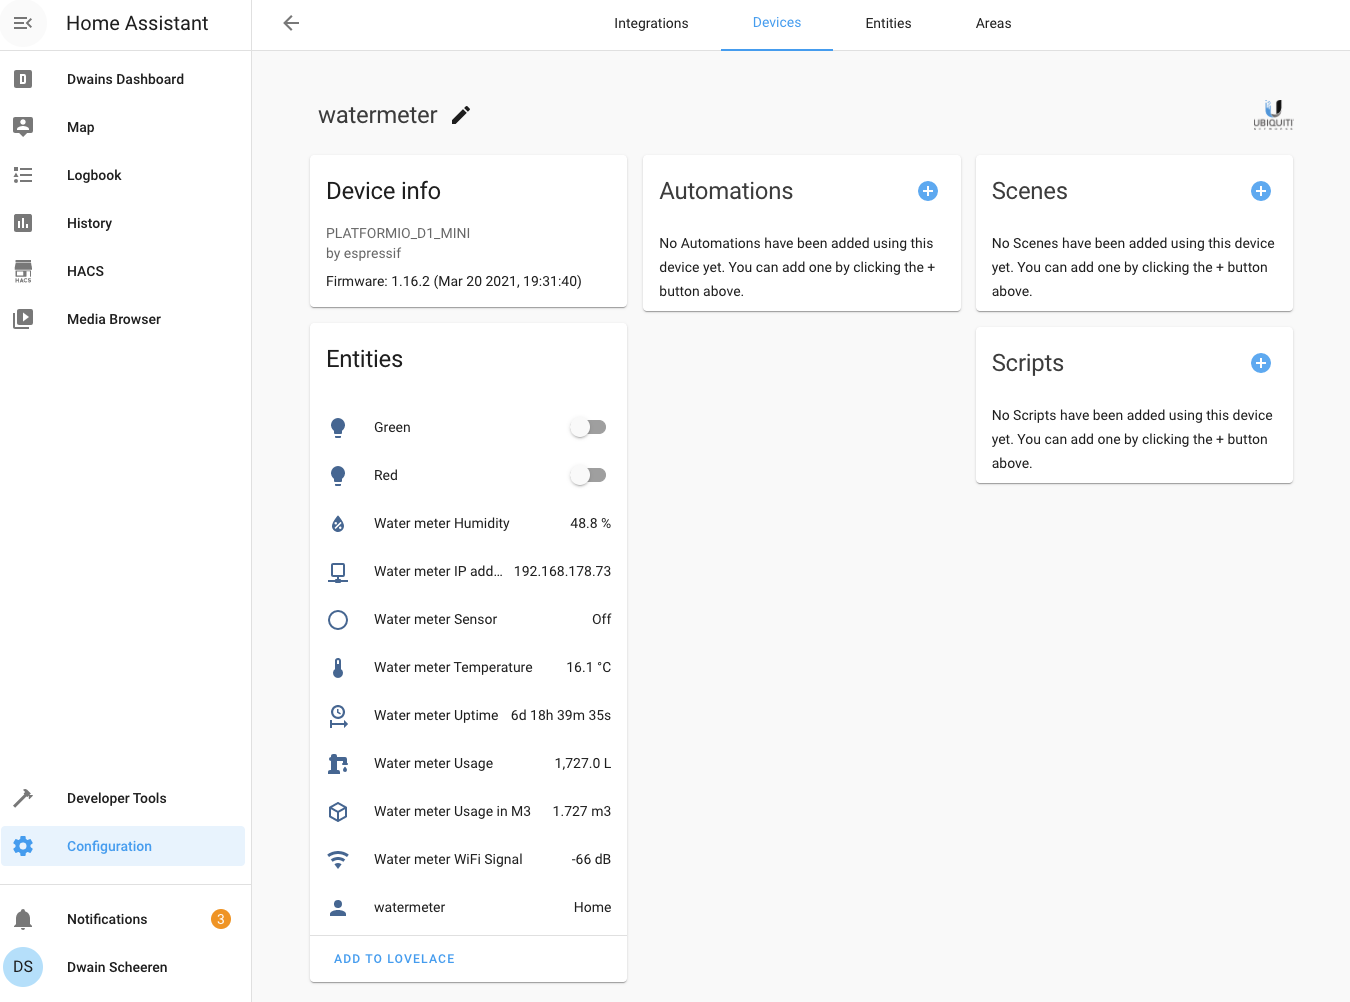Open the Logbook page label
The image size is (1350, 1002).
94,175
